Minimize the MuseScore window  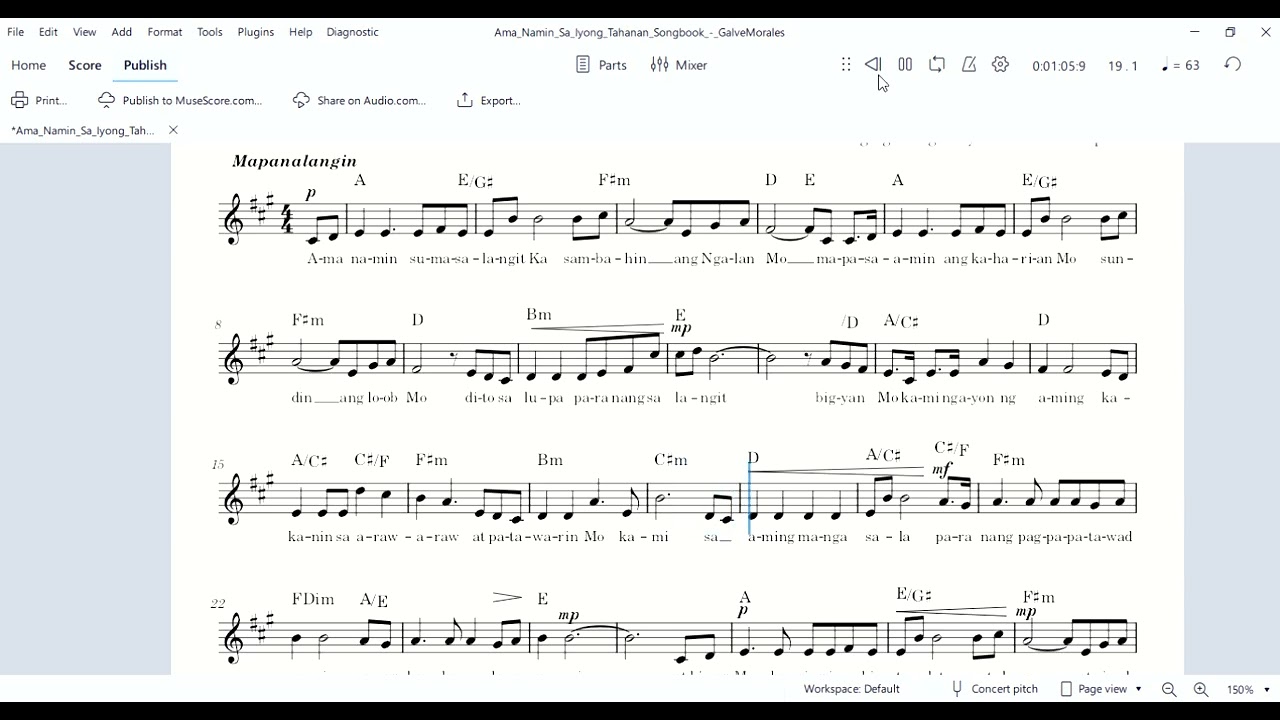coord(1194,32)
